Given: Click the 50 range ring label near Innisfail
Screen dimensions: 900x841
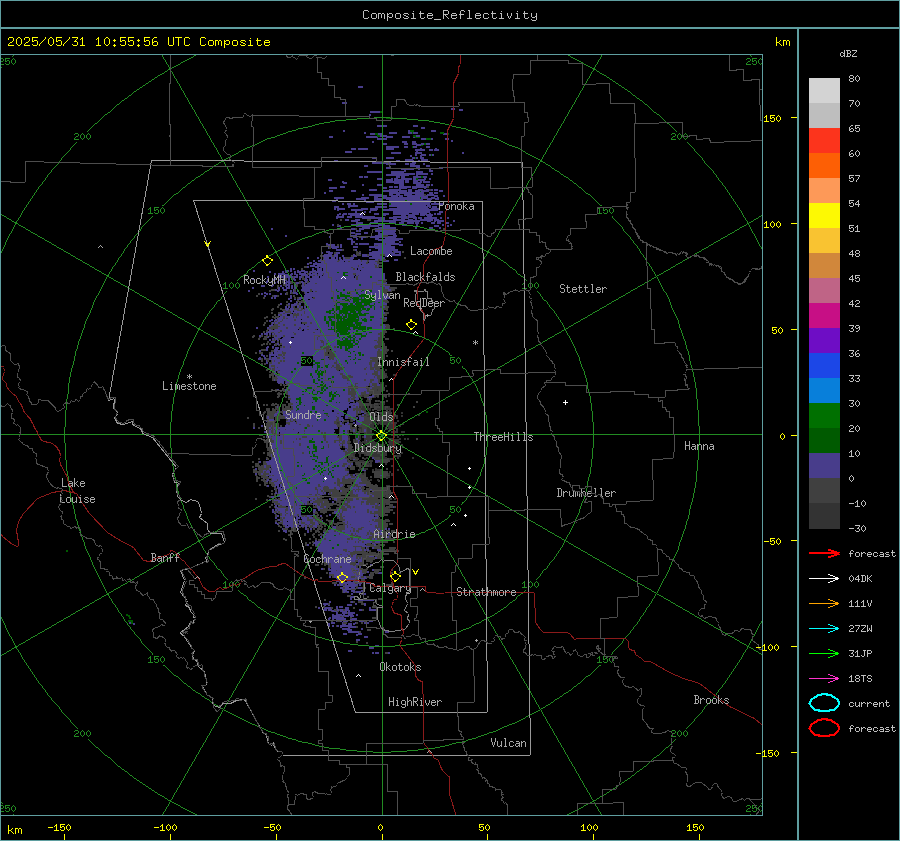Looking at the screenshot, I should click(x=455, y=361).
